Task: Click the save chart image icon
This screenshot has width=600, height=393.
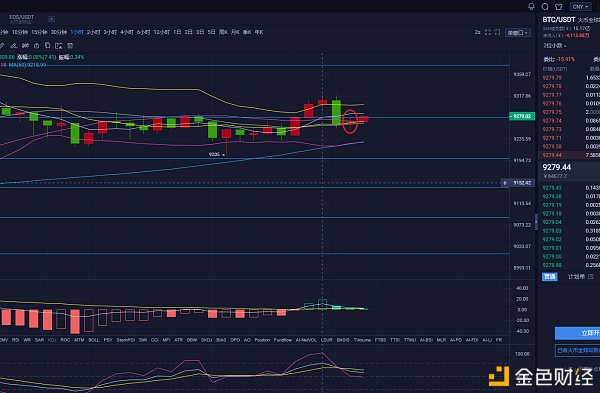Action: click(59, 46)
